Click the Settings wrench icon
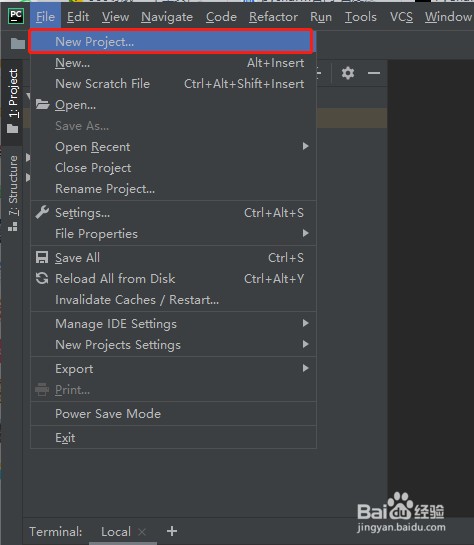 (42, 212)
